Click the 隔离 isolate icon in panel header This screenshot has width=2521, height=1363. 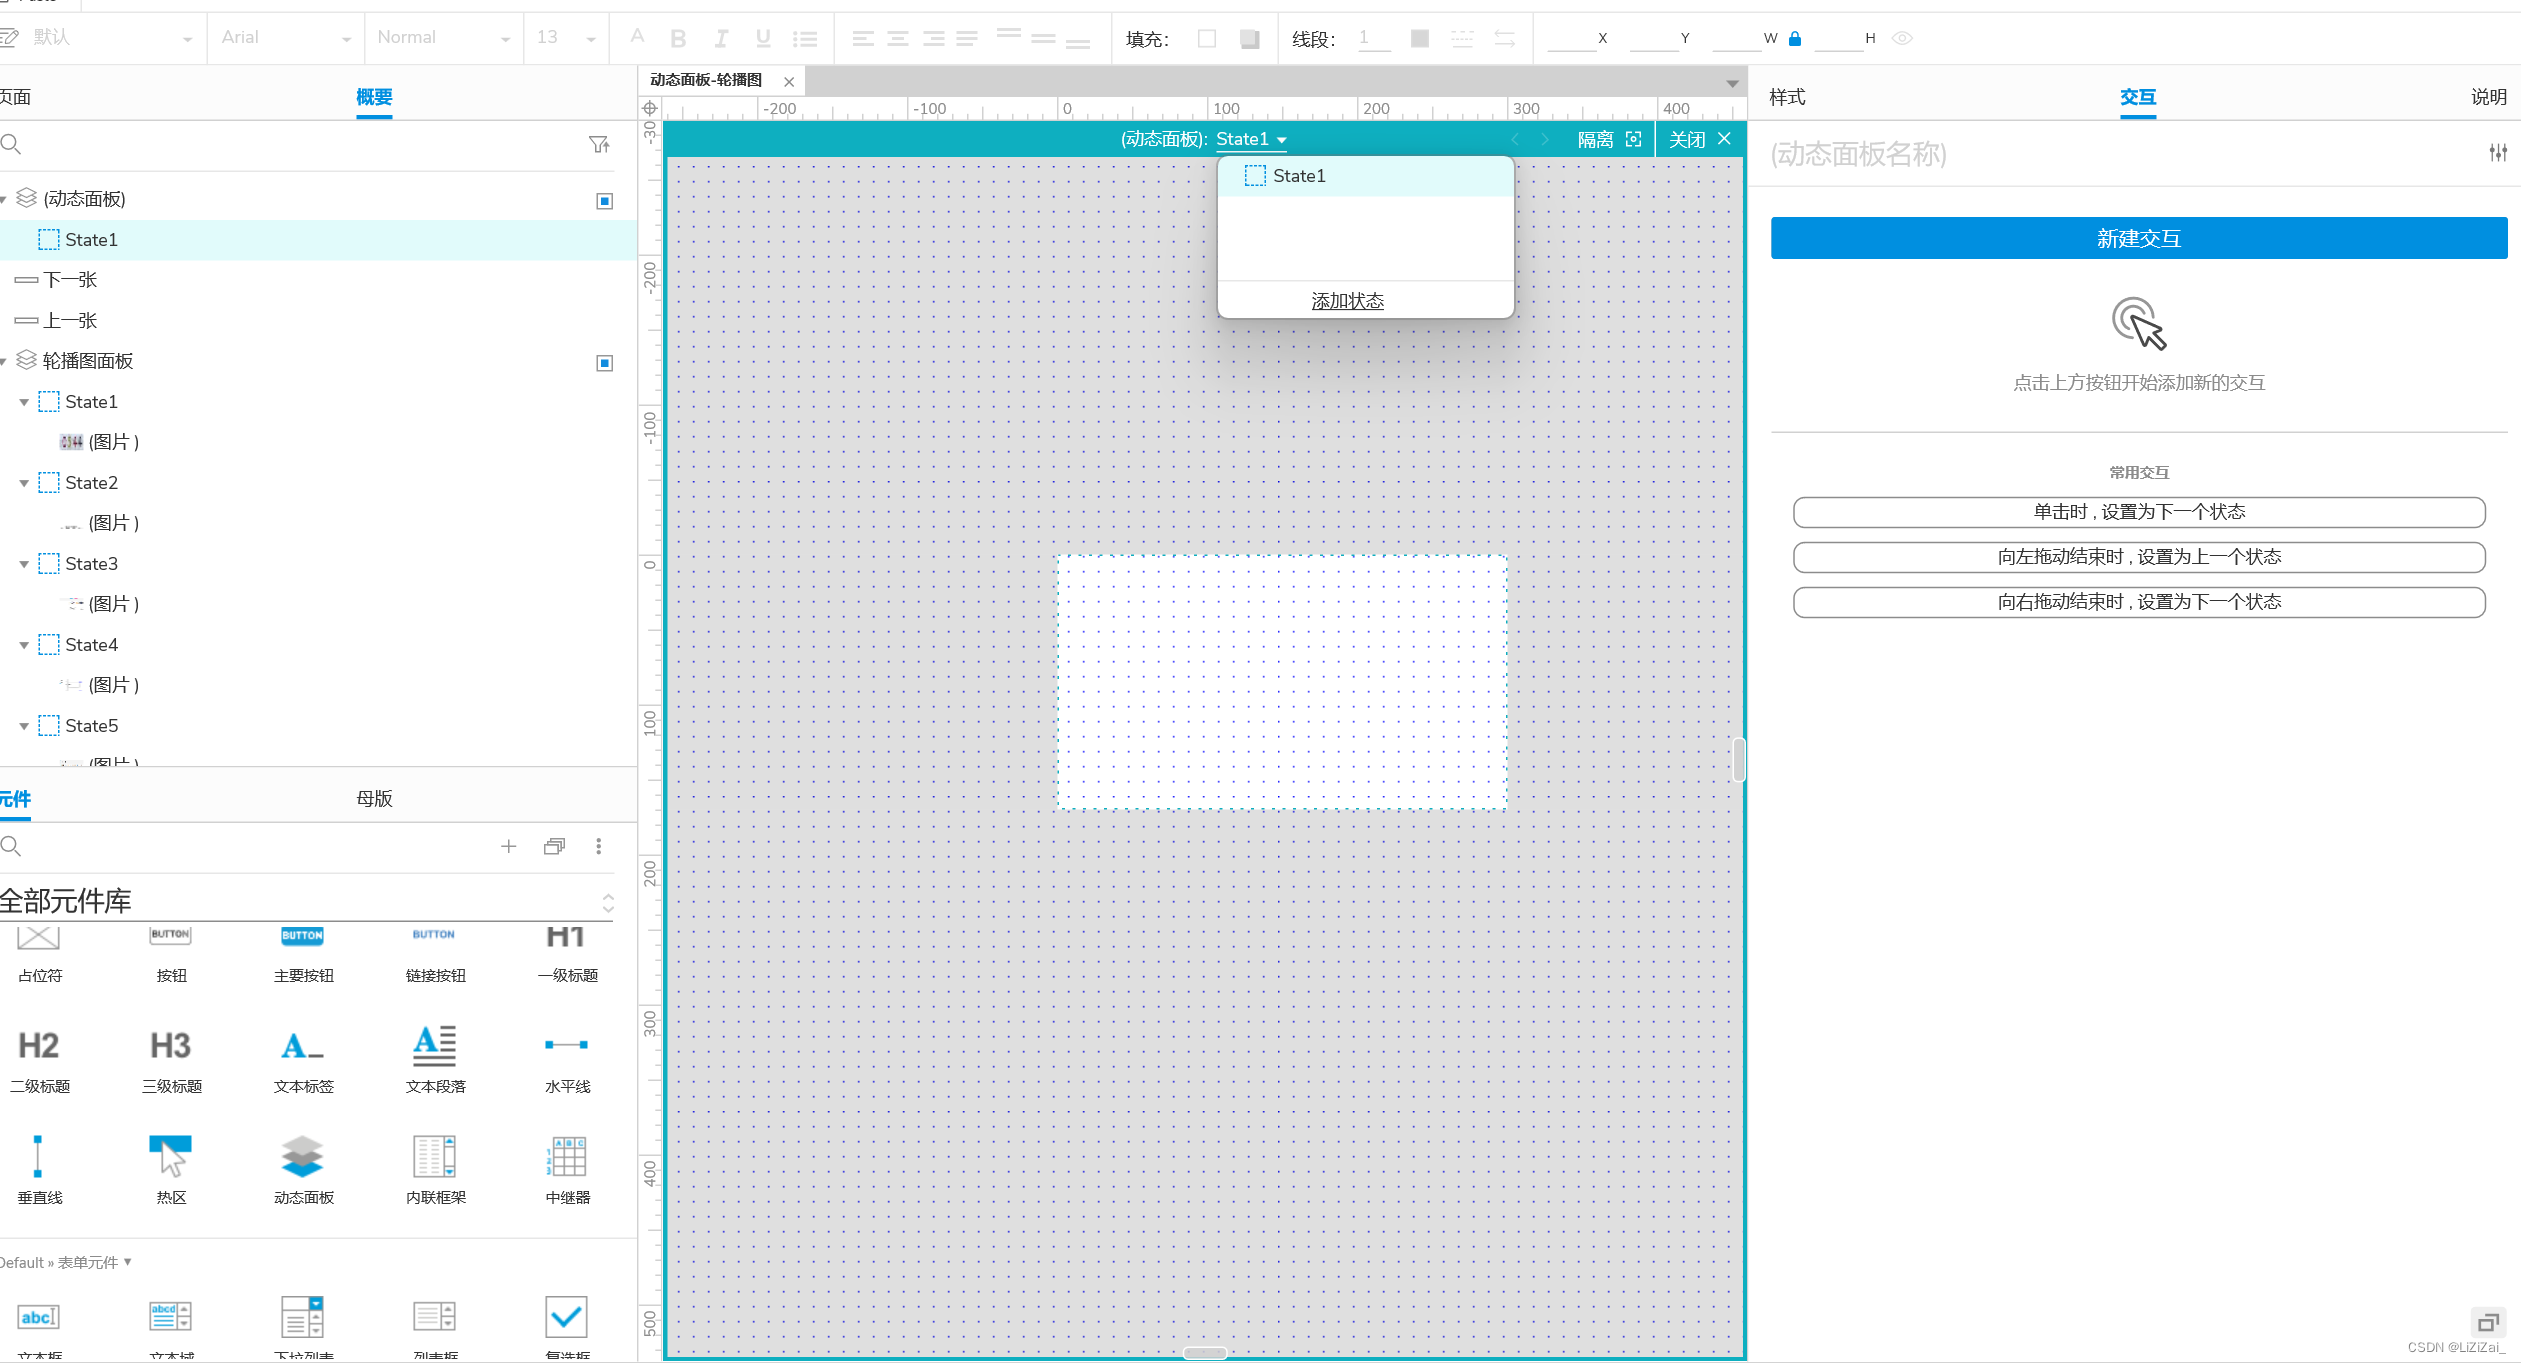pyautogui.click(x=1634, y=139)
